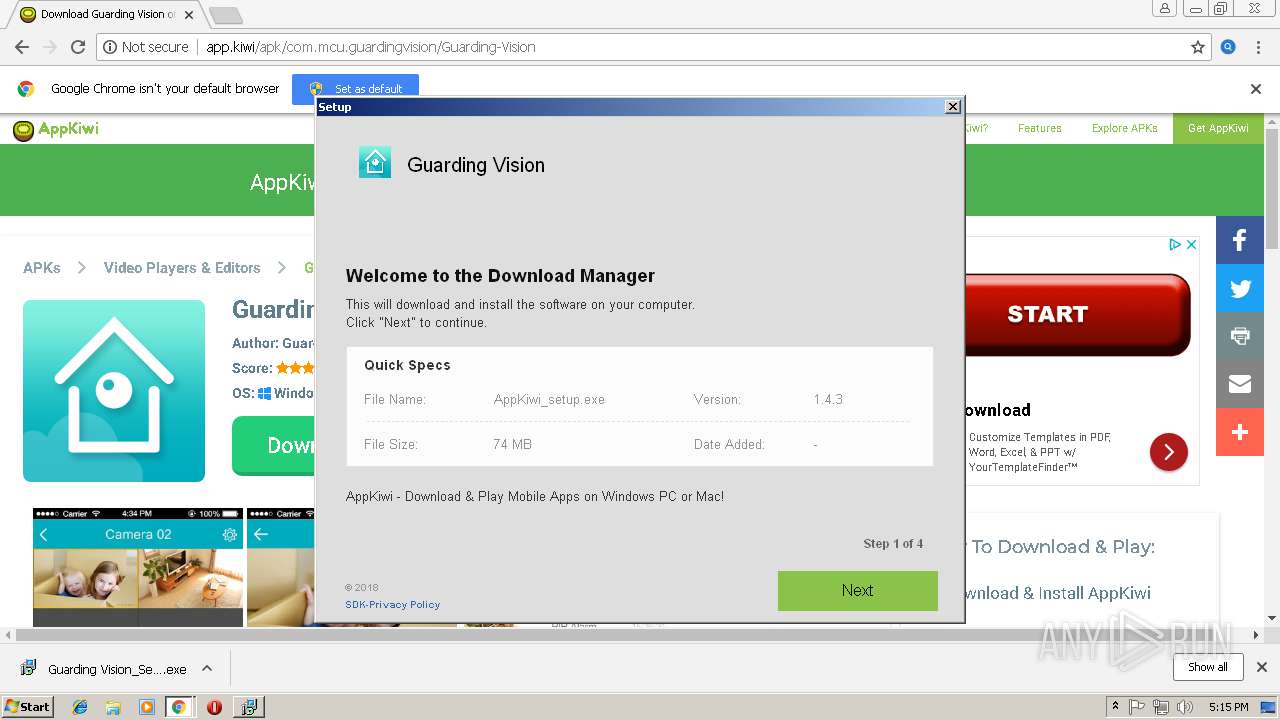Image resolution: width=1280 pixels, height=720 pixels.
Task: Click the Chrome forward arrow
Action: point(49,47)
